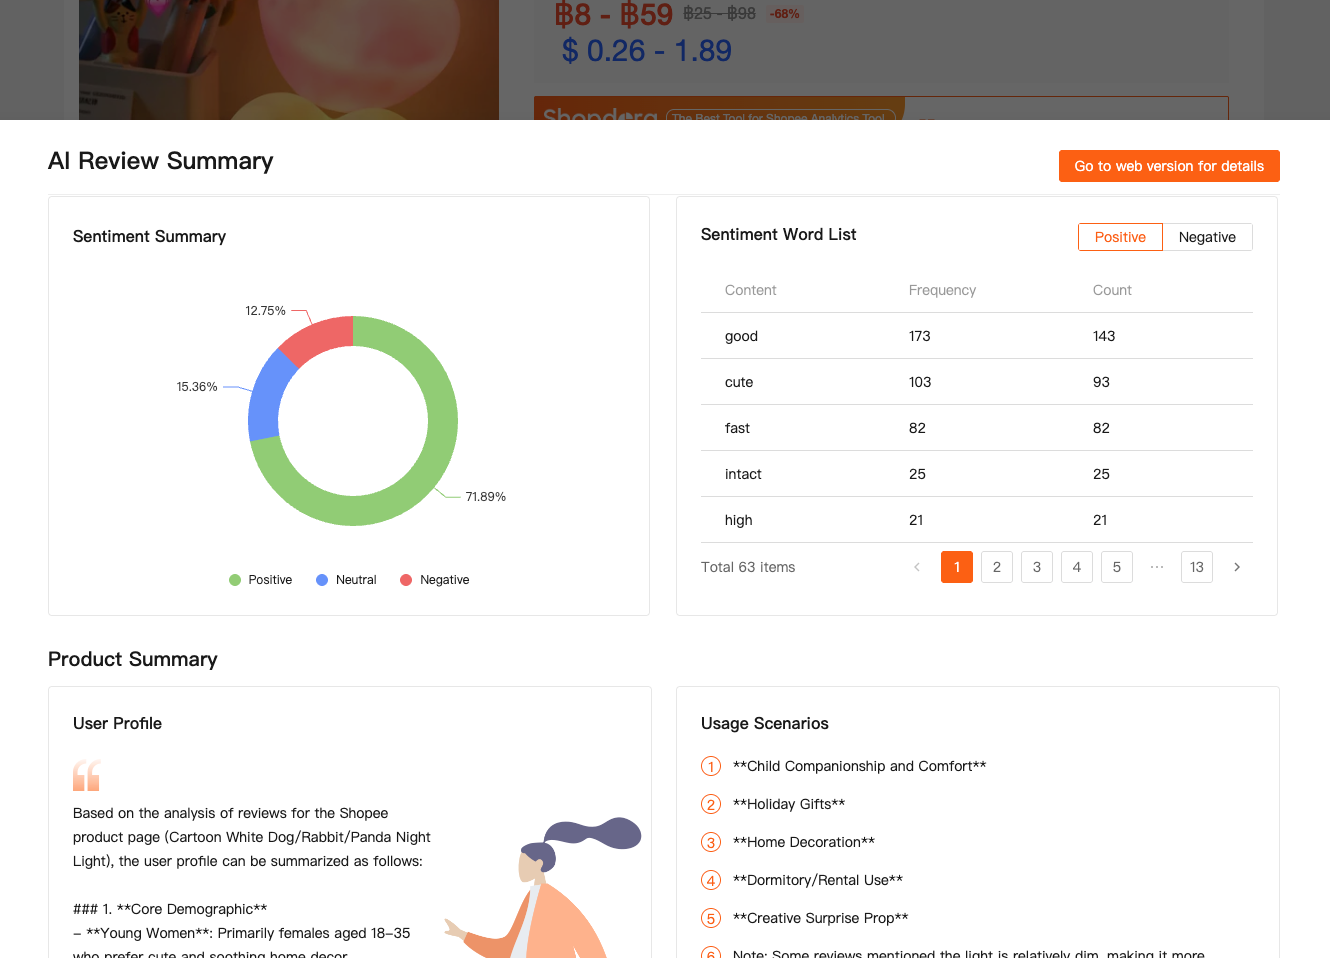Viewport: 1330px width, 958px height.
Task: Click the orange quotation mark icon
Action: click(87, 775)
